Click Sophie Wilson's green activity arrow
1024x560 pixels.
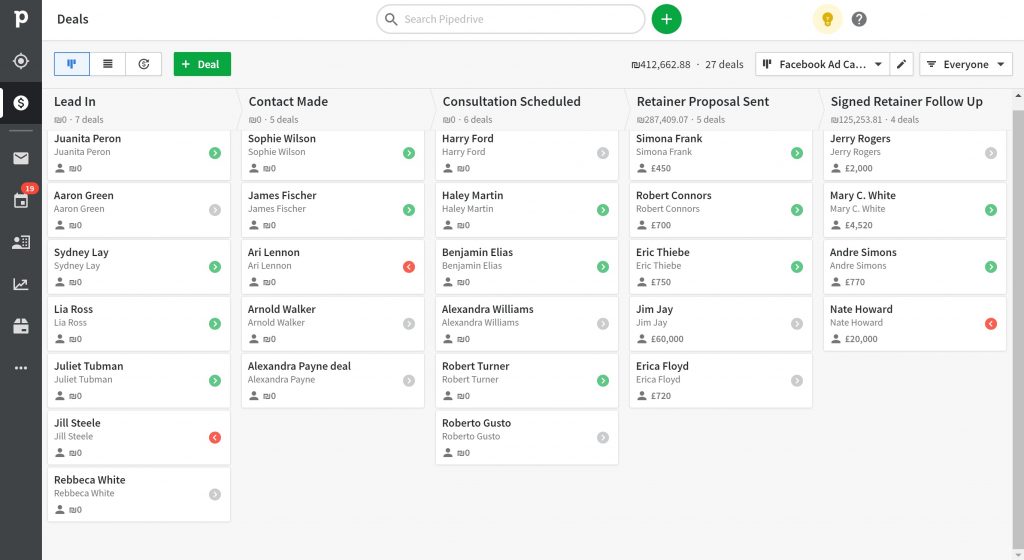coord(409,153)
